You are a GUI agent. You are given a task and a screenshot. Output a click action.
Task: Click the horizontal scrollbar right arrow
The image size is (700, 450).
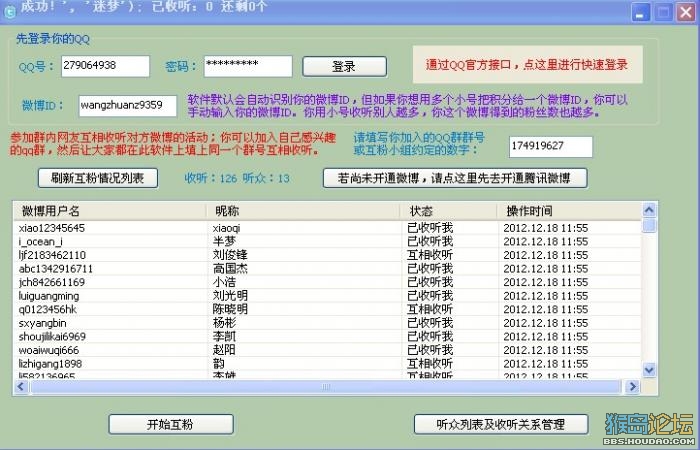tap(632, 386)
